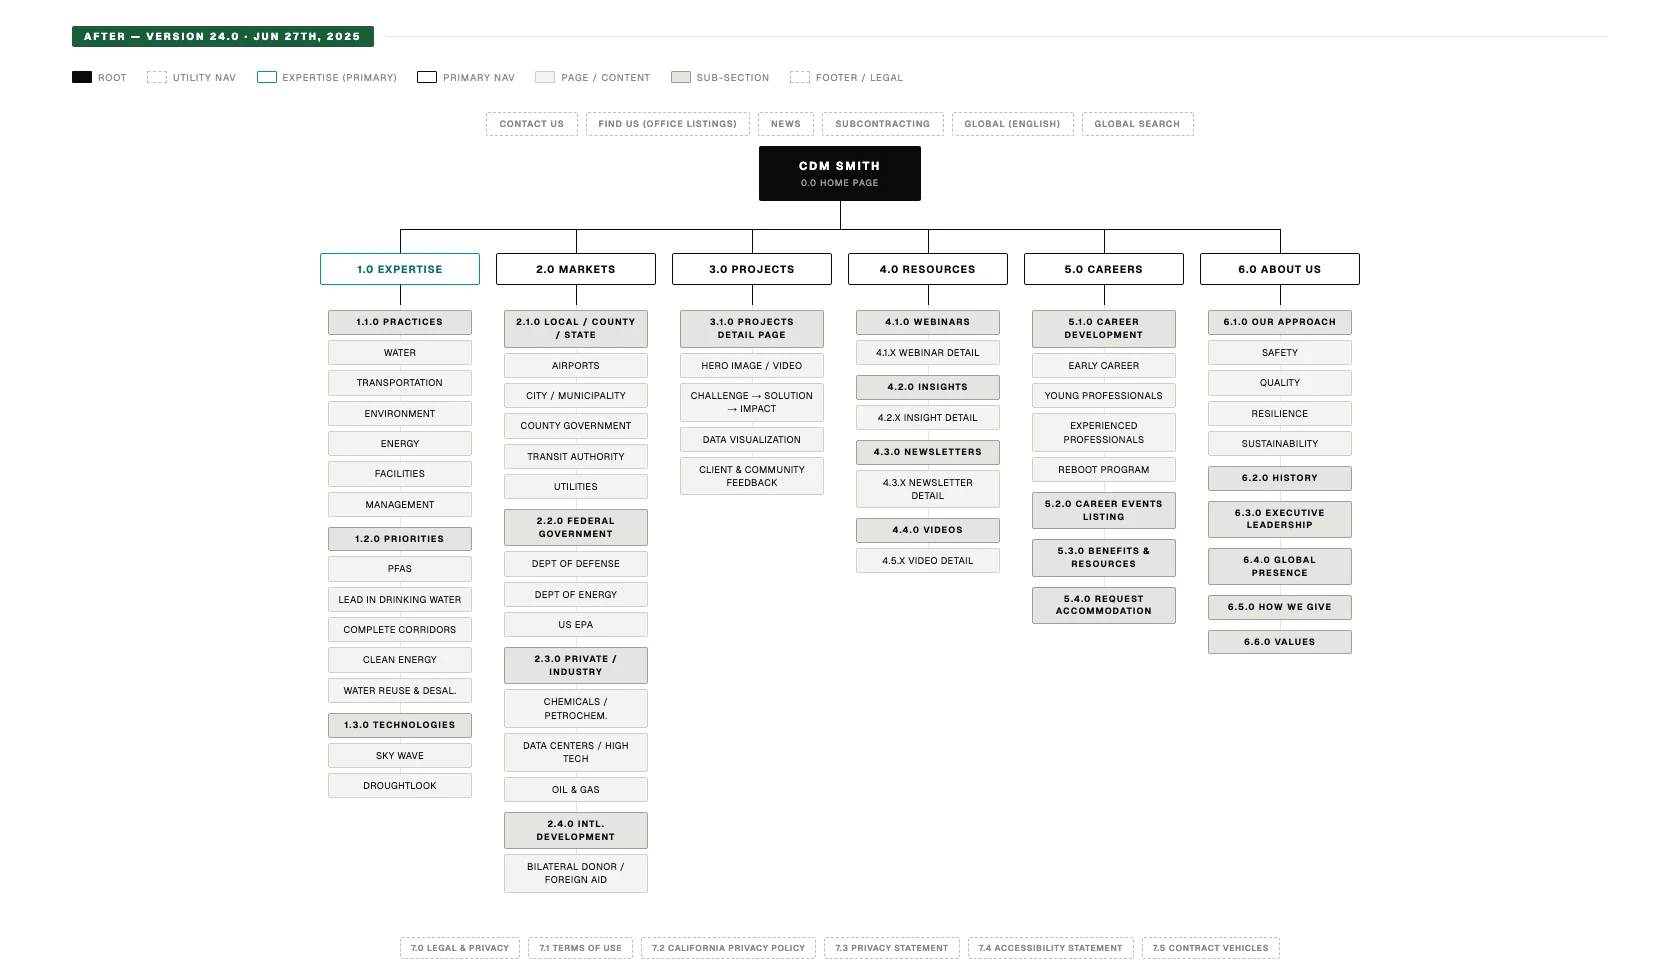
Task: Click the grey Sub-Section legend swatch
Action: (681, 77)
